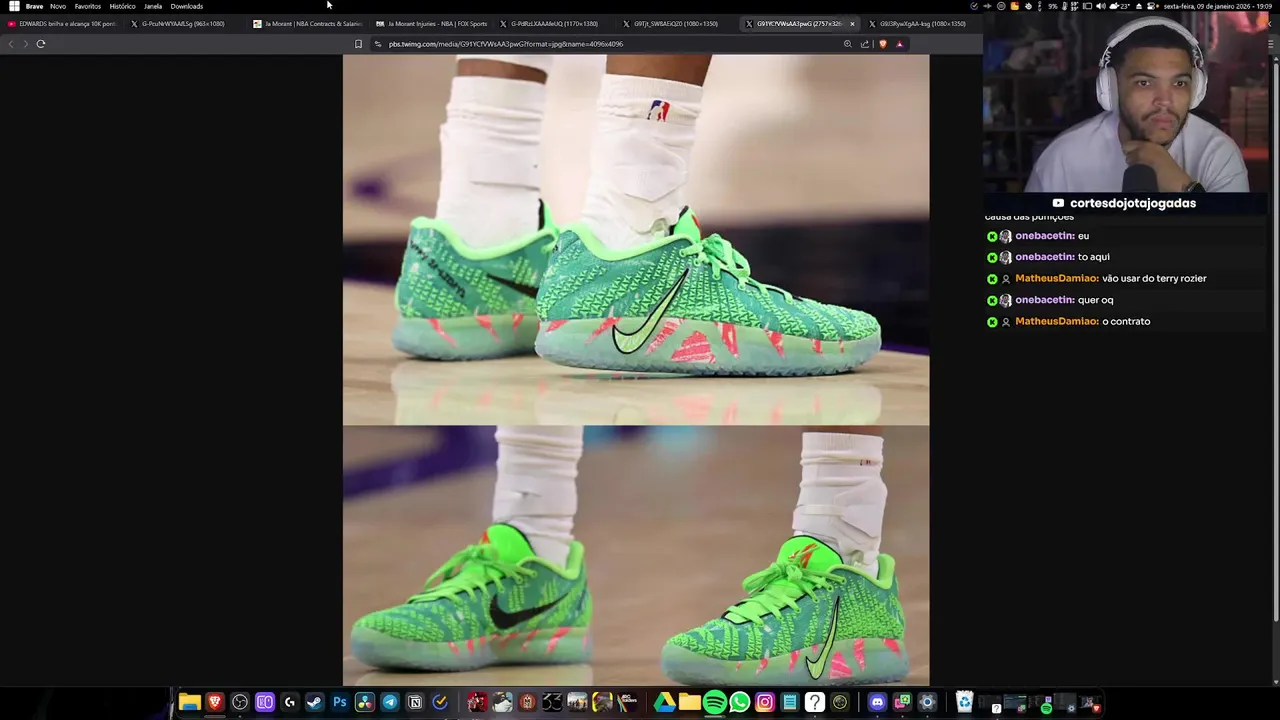Image resolution: width=1280 pixels, height=720 pixels.
Task: Click cortesdojotajogadas channel label
Action: click(x=1133, y=203)
